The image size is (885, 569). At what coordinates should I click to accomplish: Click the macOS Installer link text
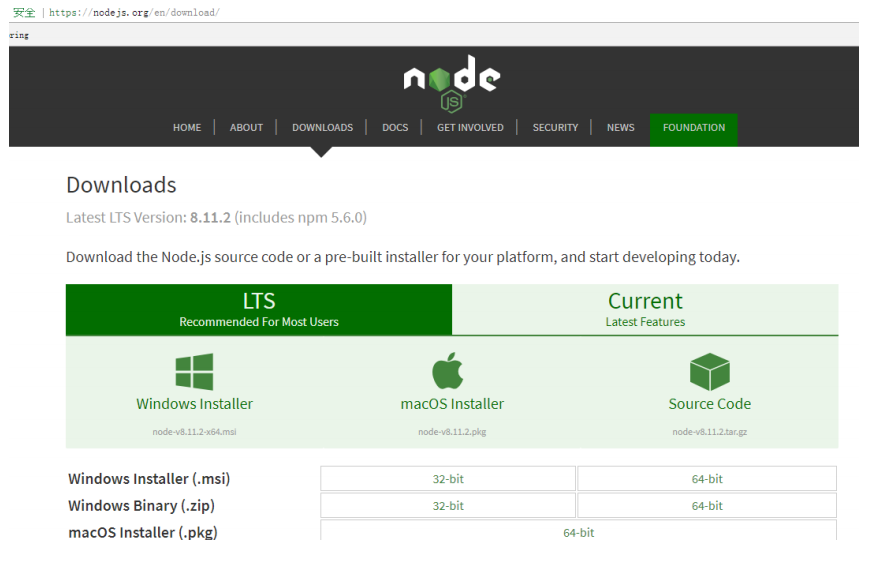[x=452, y=404]
